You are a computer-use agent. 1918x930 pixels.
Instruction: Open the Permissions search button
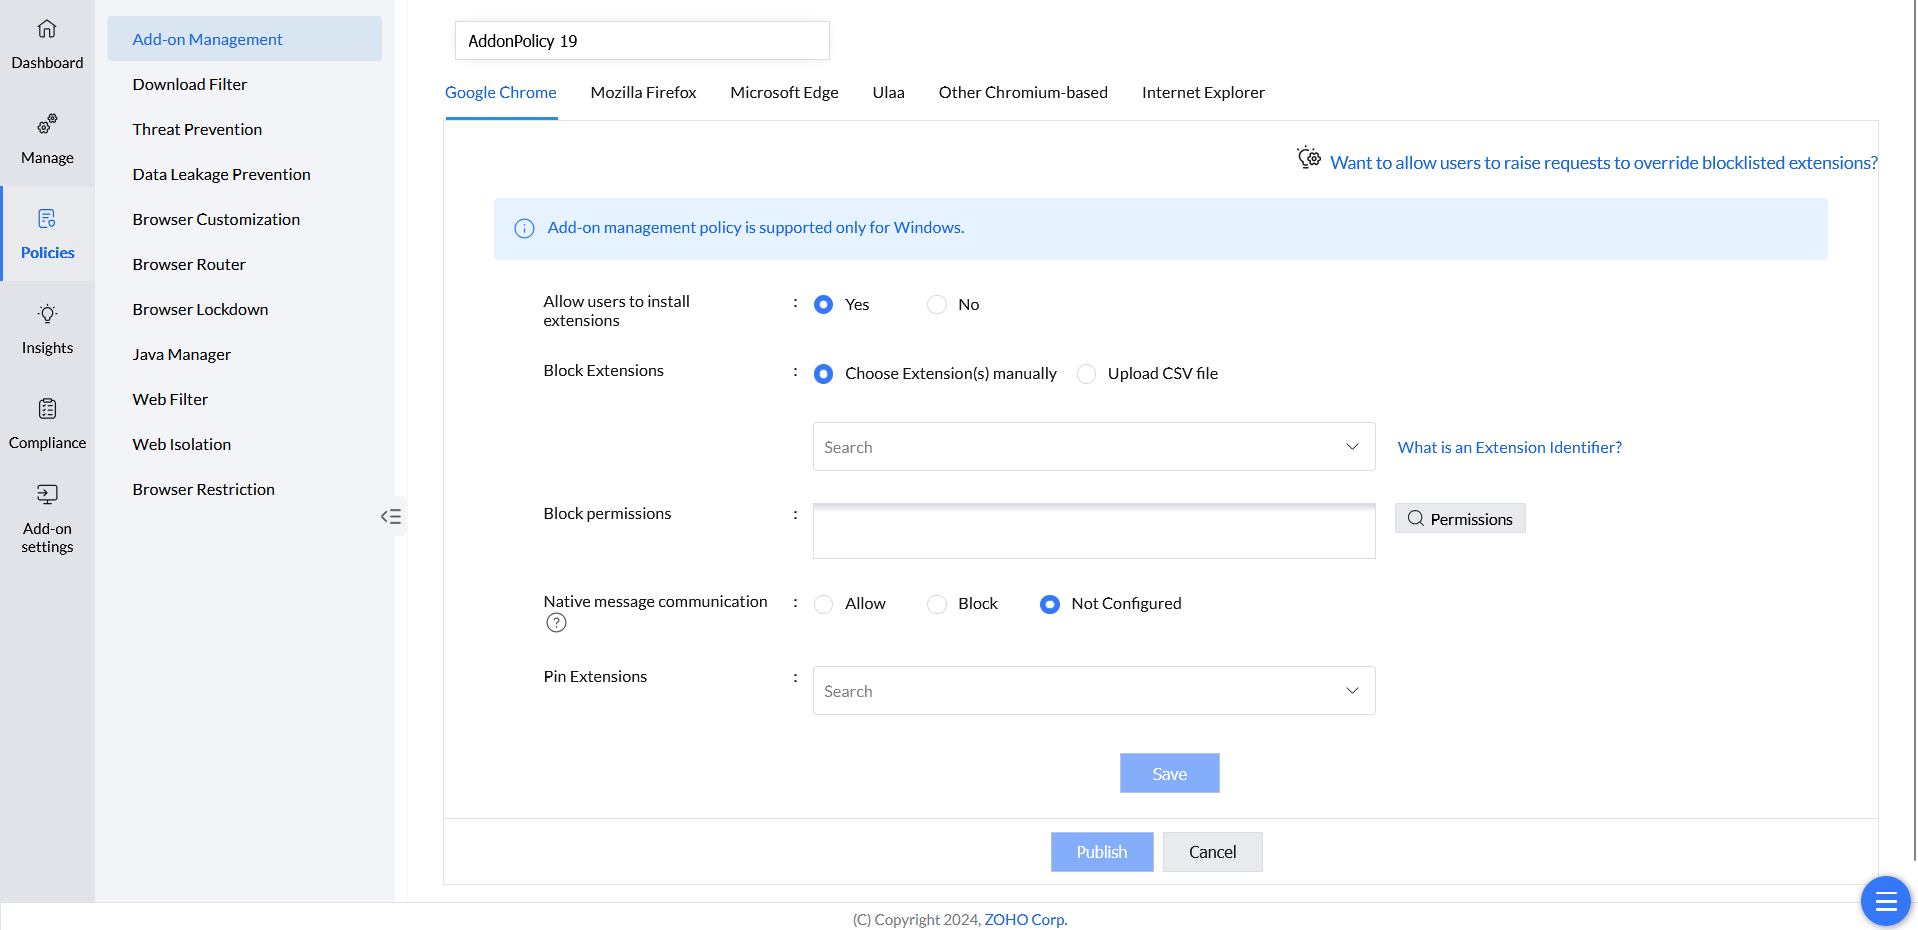click(x=1459, y=519)
